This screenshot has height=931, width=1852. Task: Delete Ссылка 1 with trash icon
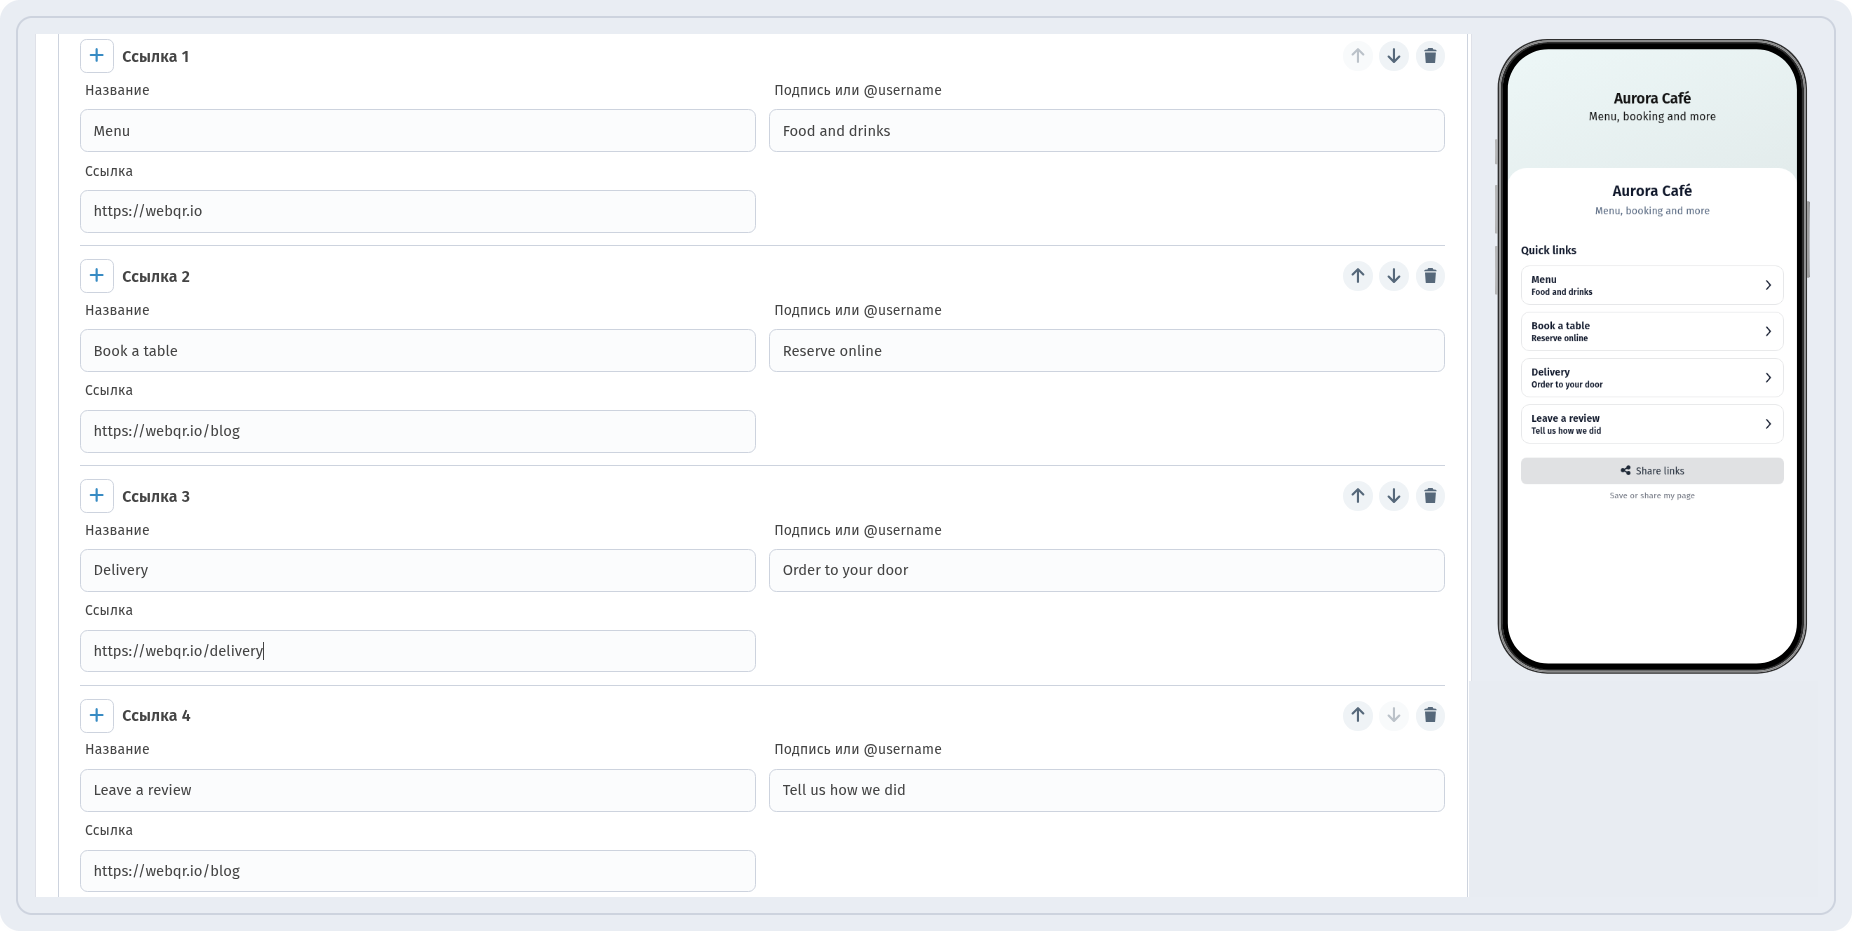click(x=1430, y=56)
